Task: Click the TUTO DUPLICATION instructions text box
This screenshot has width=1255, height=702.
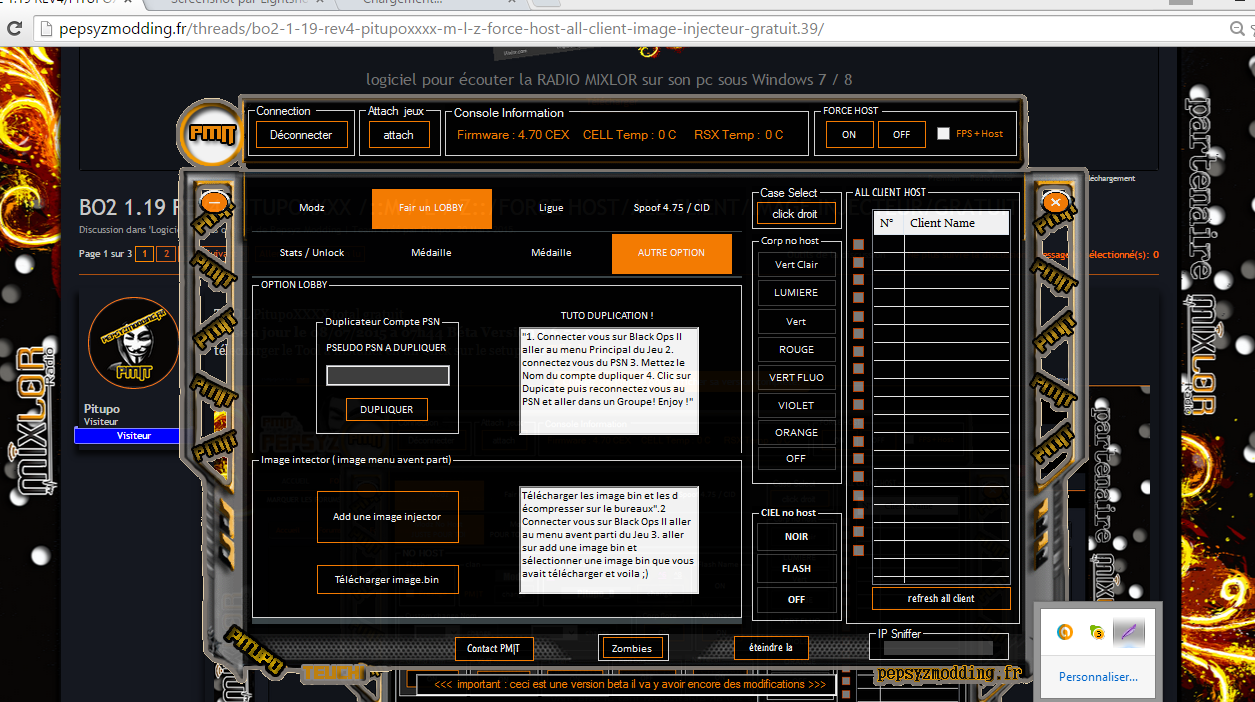Action: [x=609, y=381]
